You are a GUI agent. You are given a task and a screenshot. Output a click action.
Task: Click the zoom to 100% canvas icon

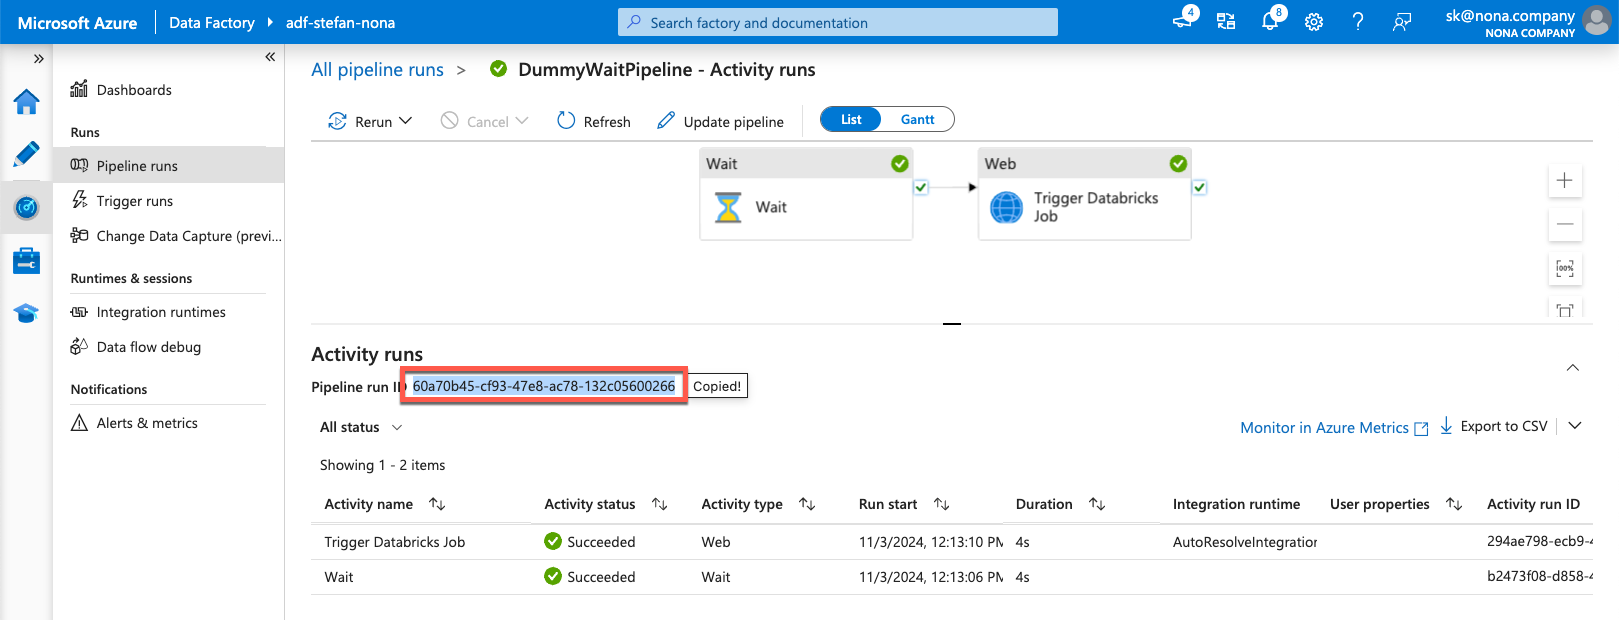(x=1565, y=268)
